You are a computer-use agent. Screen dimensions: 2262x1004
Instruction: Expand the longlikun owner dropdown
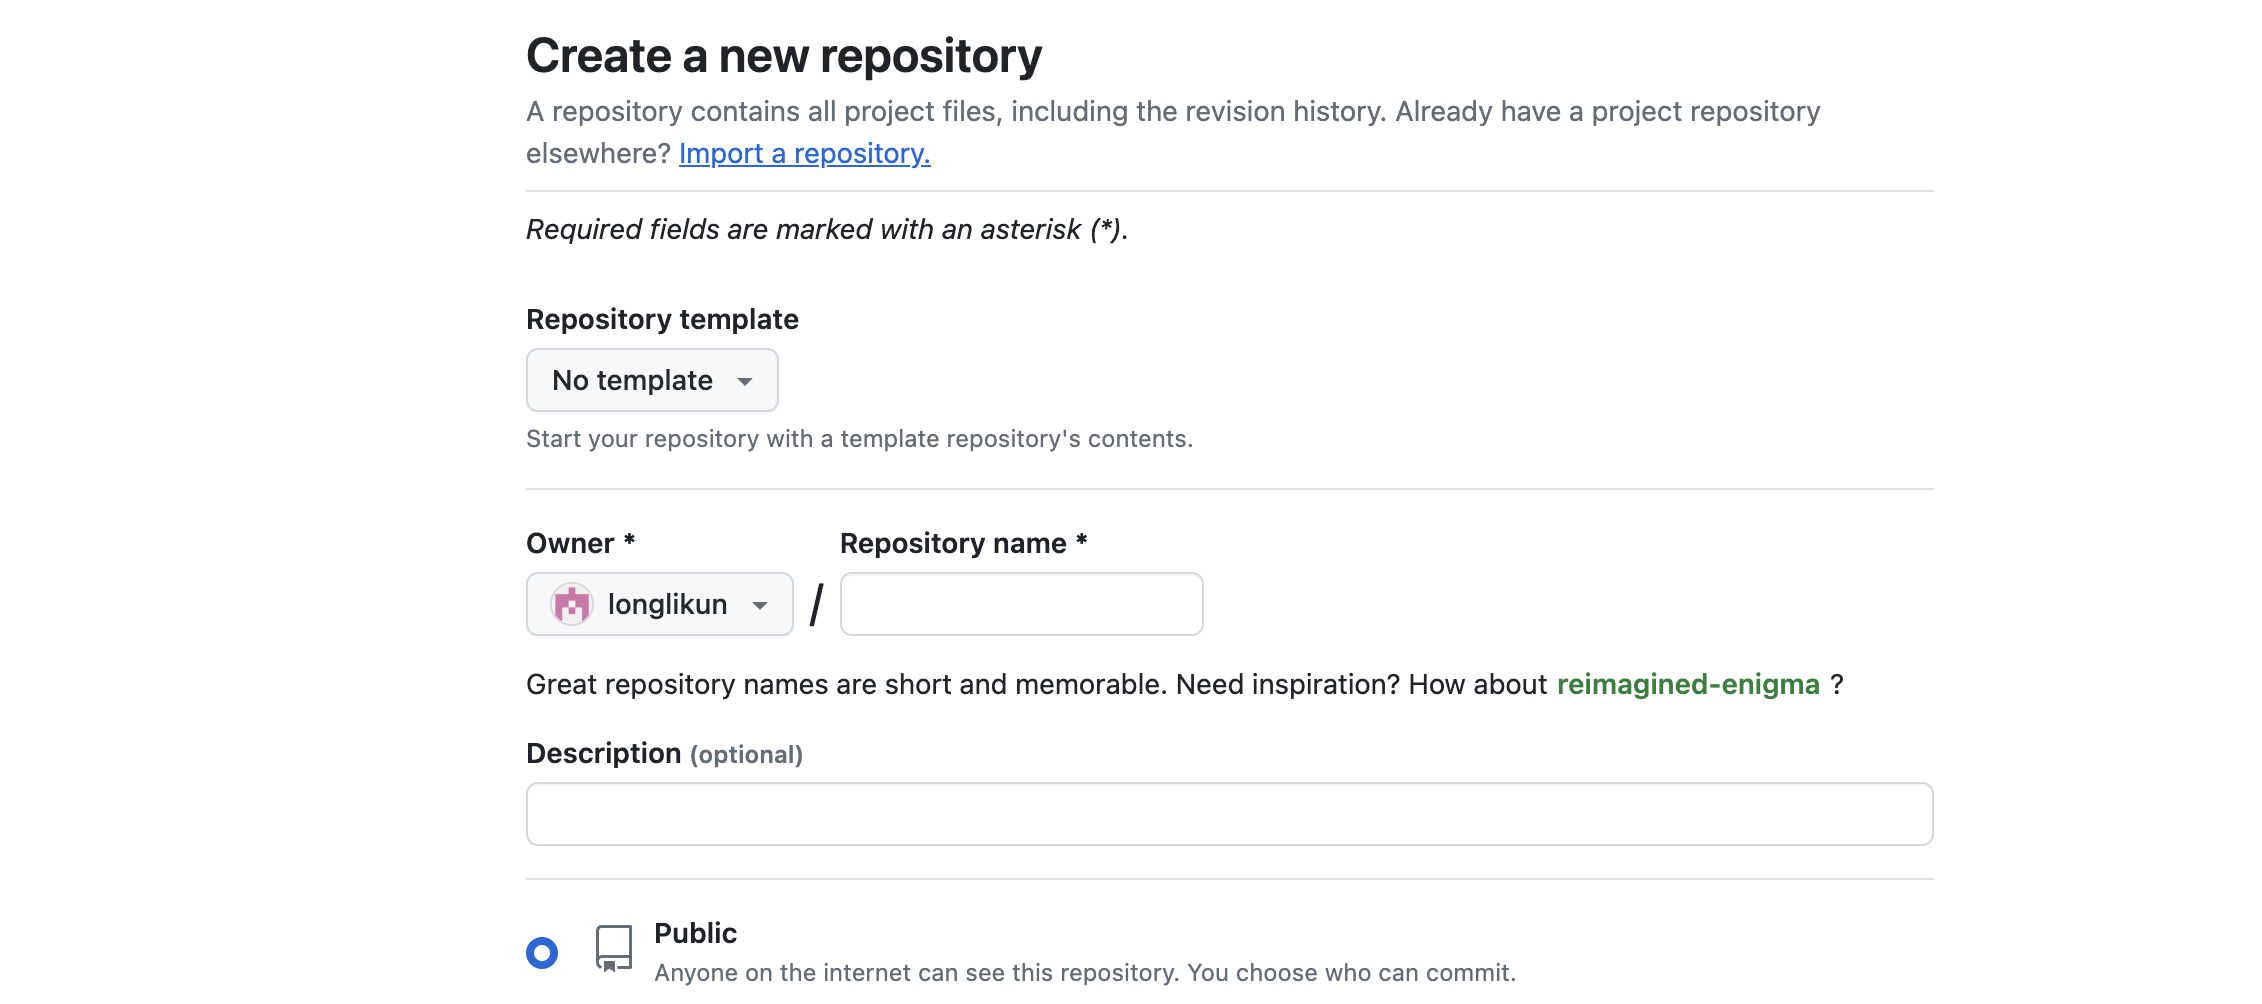[660, 604]
